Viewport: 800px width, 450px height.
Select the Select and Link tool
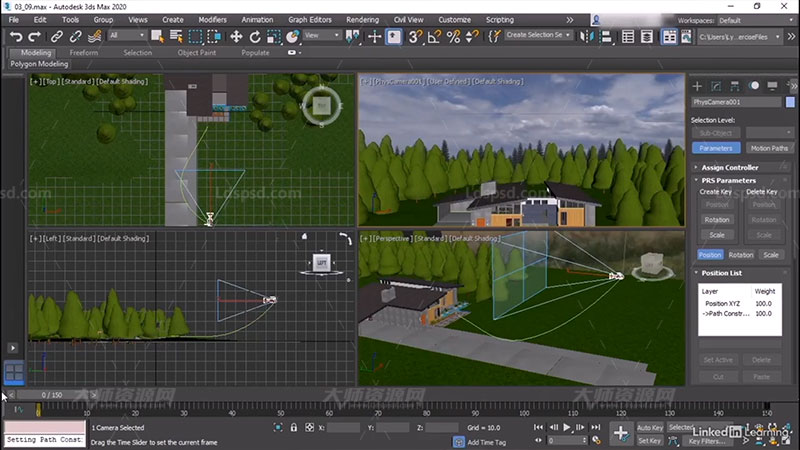click(x=57, y=36)
